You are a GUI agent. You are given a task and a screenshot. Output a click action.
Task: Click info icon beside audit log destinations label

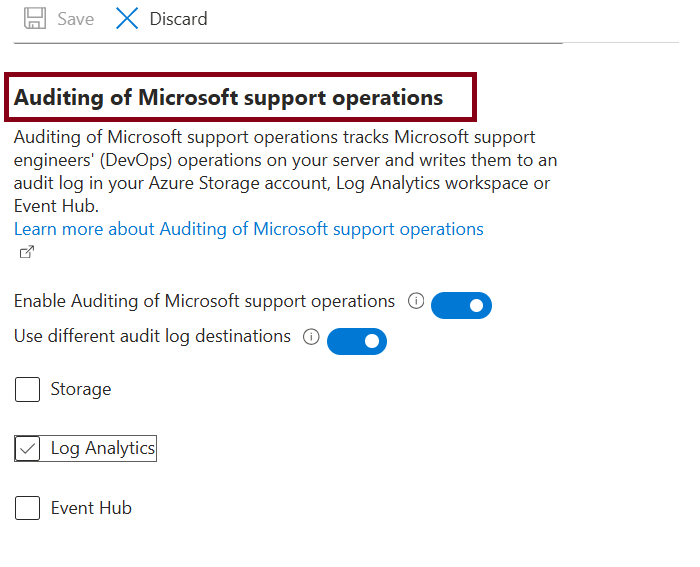[x=311, y=337]
